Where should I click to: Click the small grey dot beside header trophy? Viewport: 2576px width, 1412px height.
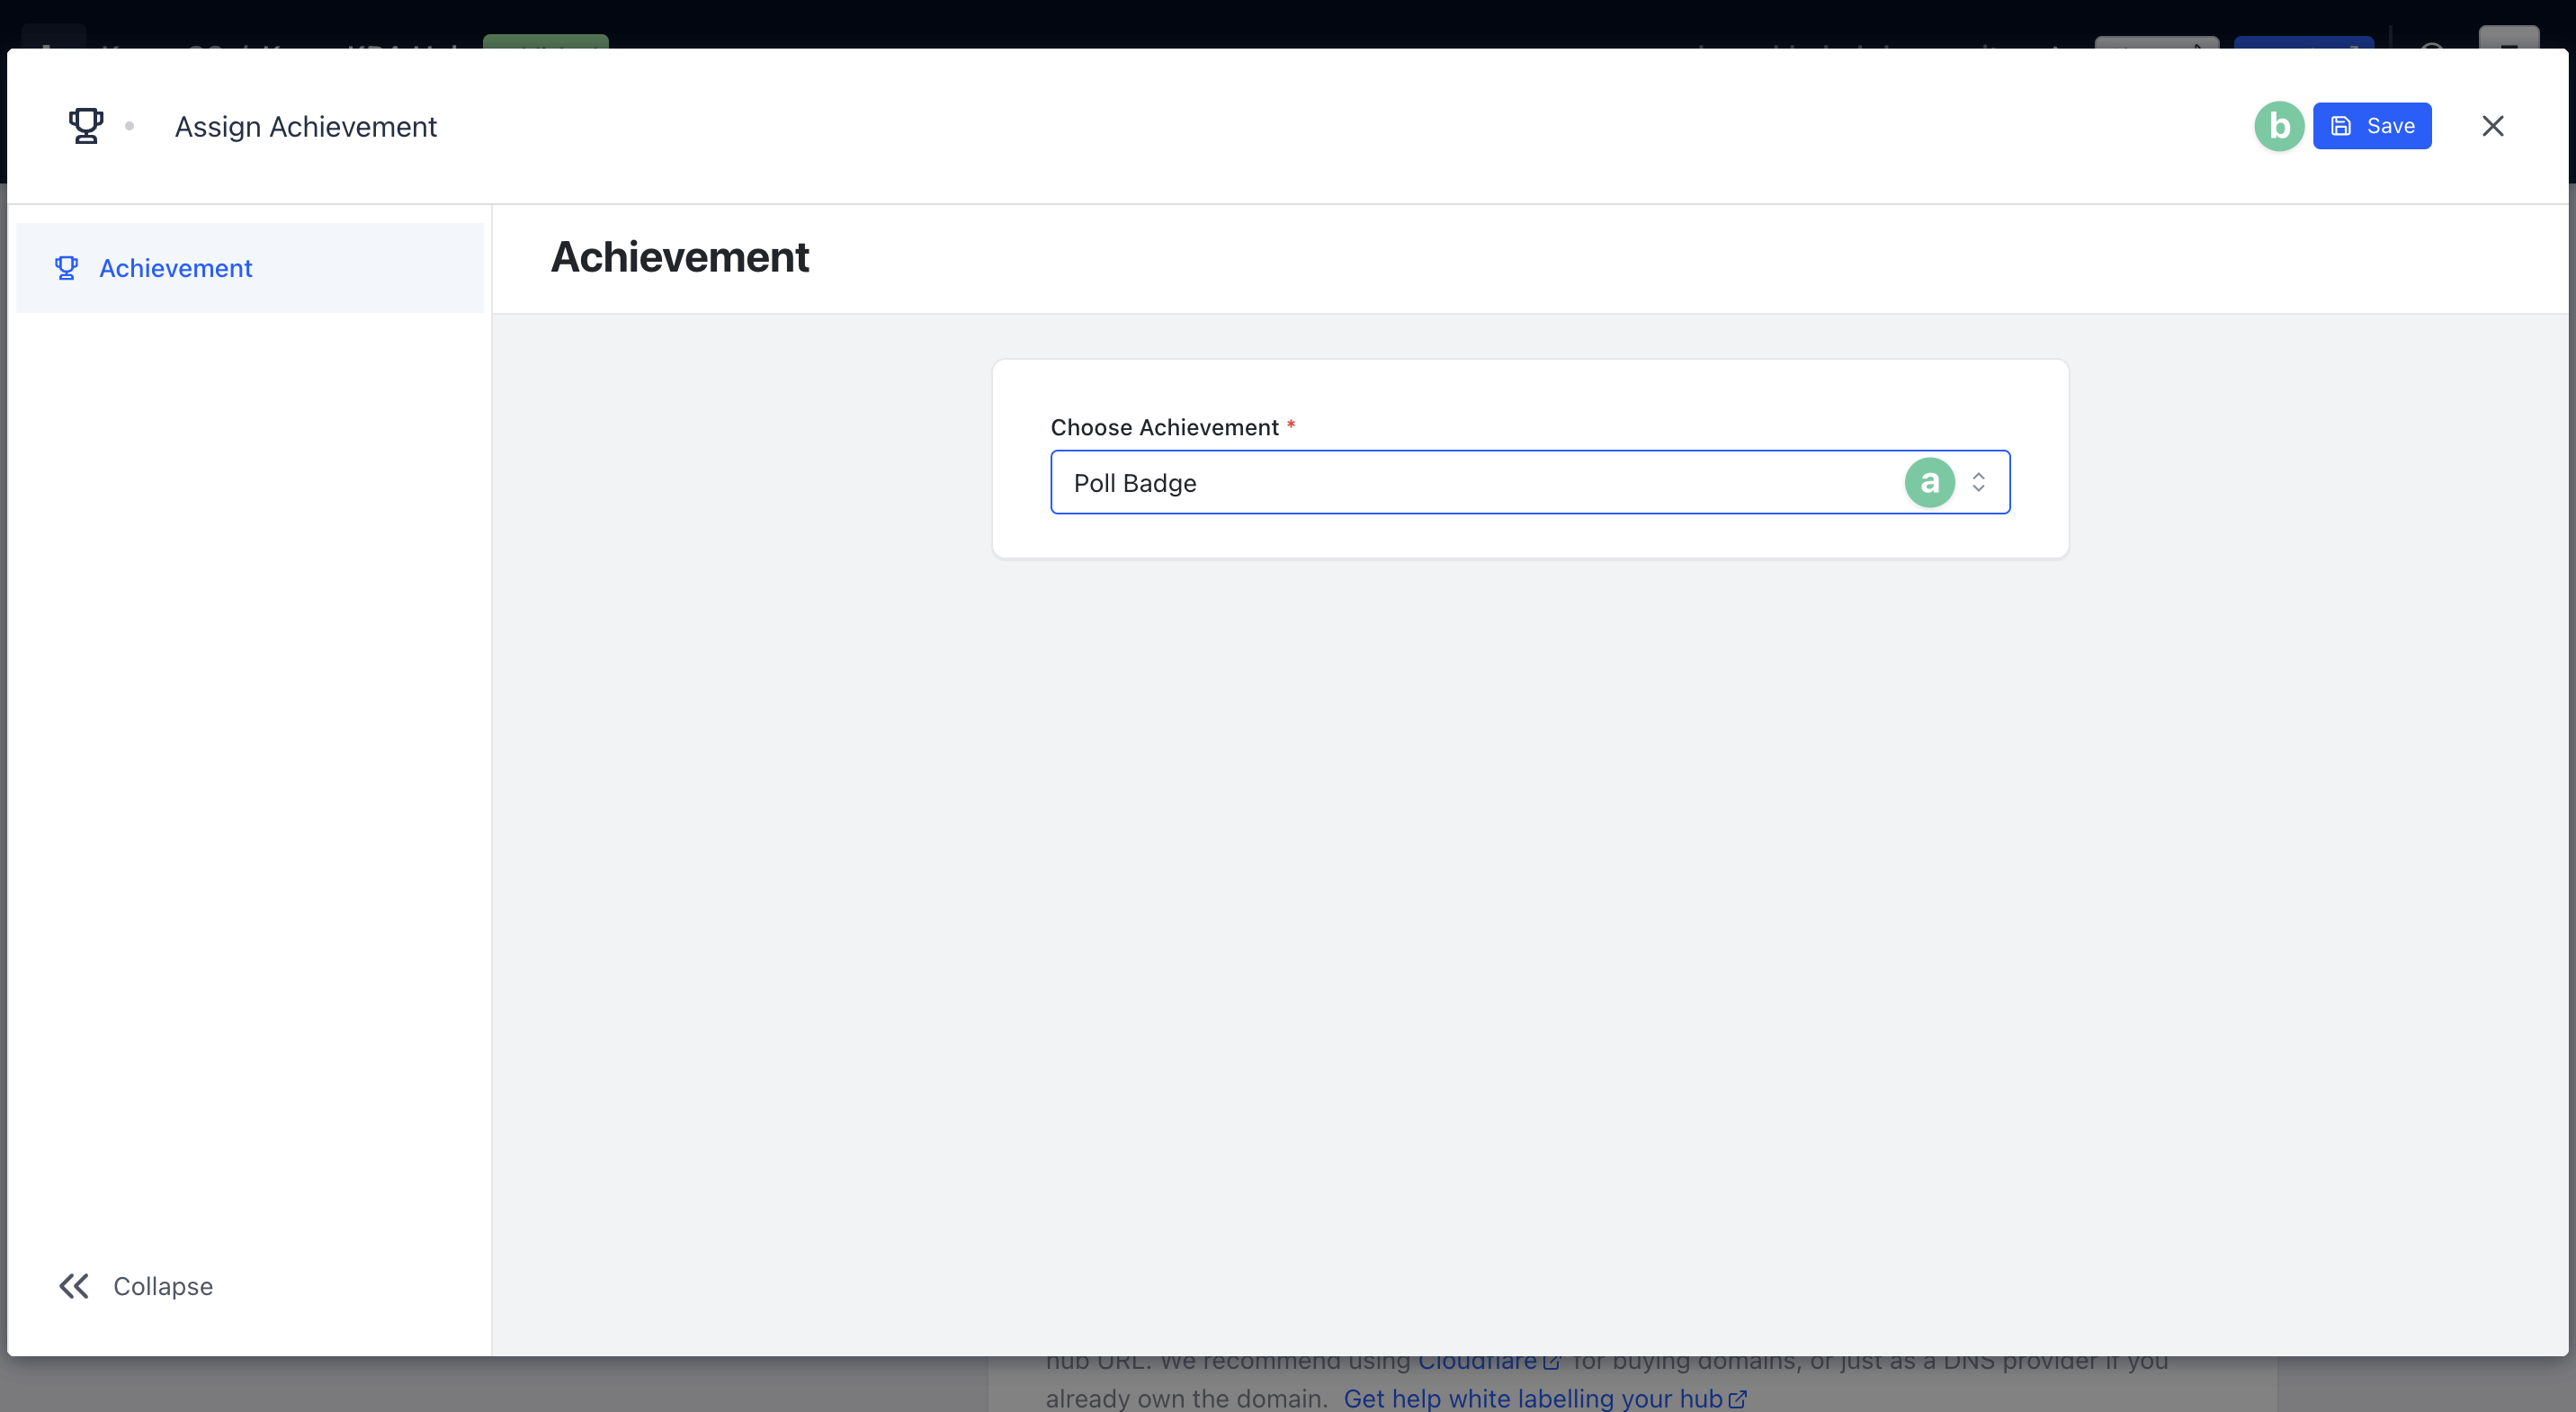click(x=129, y=126)
